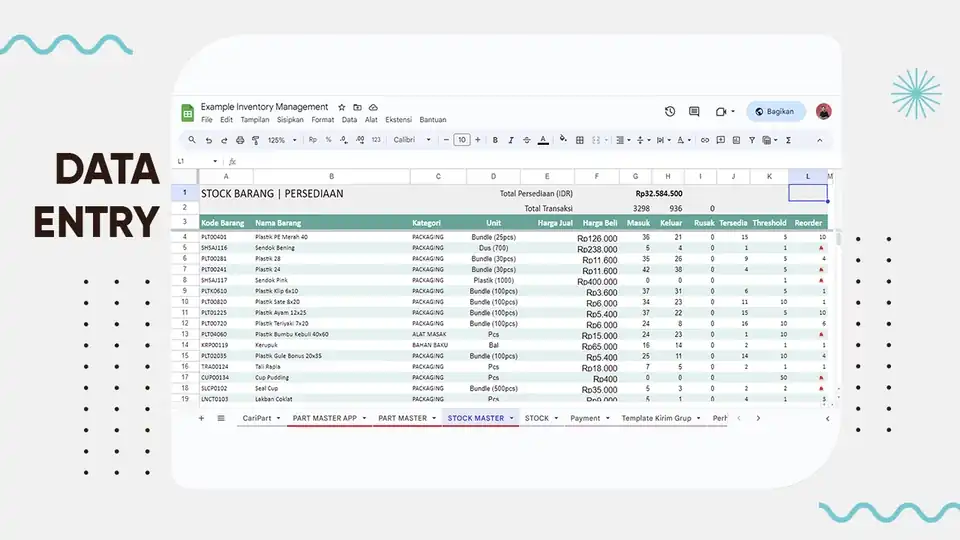Click the Bagikan share button
960x540 pixels.
pyautogui.click(x=775, y=111)
